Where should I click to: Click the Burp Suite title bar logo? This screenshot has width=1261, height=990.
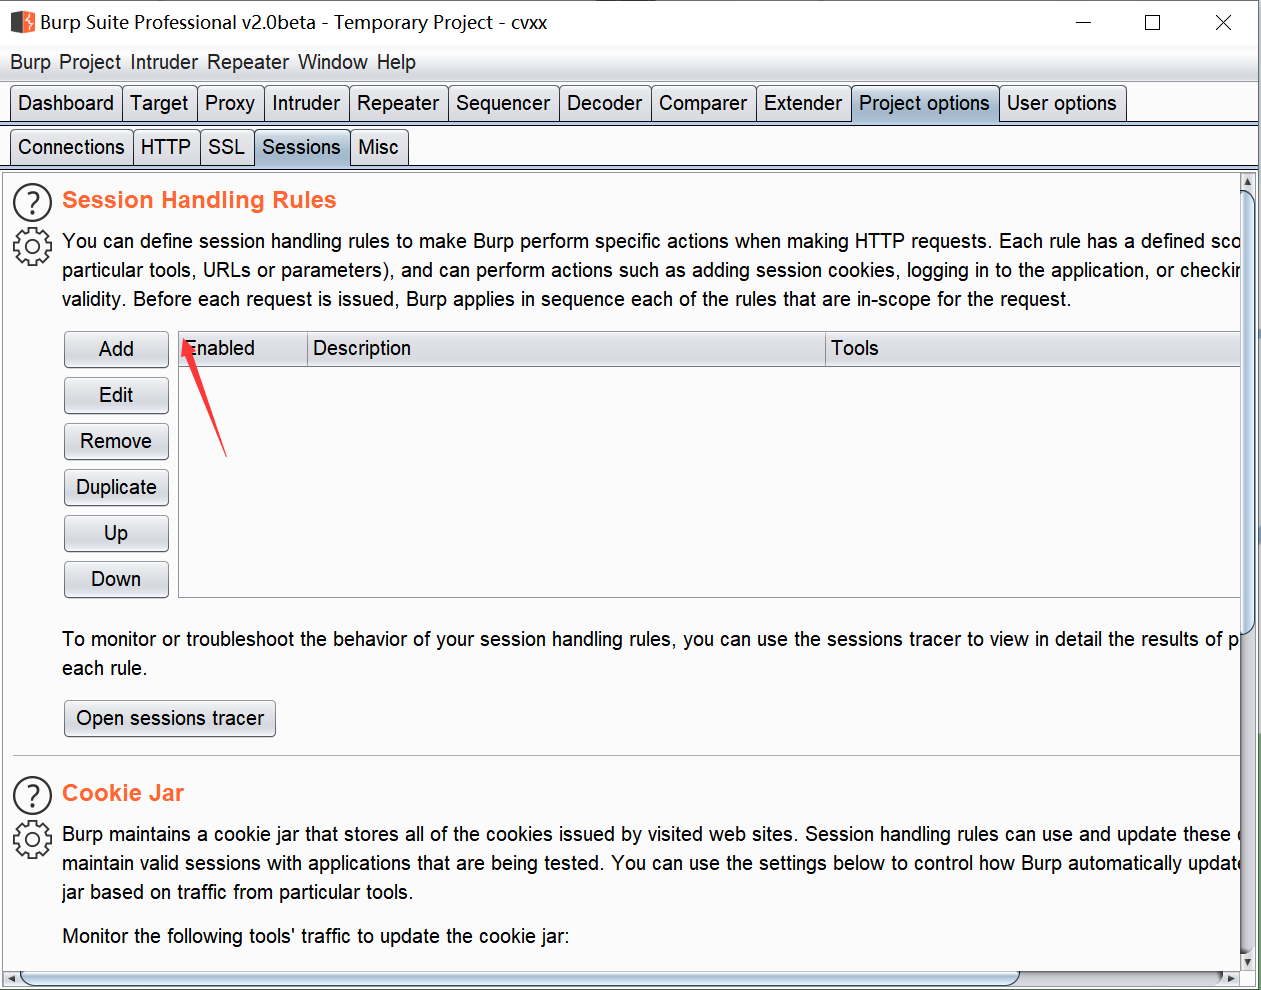coord(22,22)
